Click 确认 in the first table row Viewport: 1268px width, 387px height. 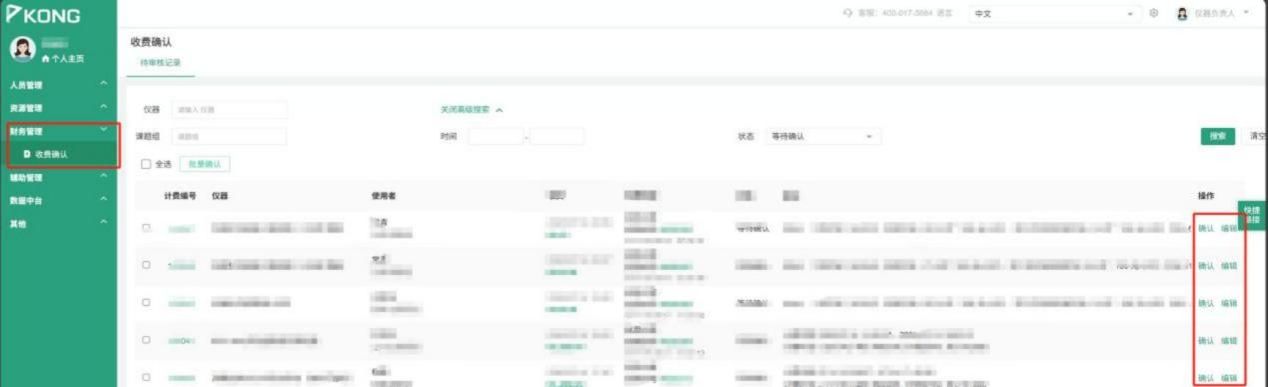(1206, 228)
